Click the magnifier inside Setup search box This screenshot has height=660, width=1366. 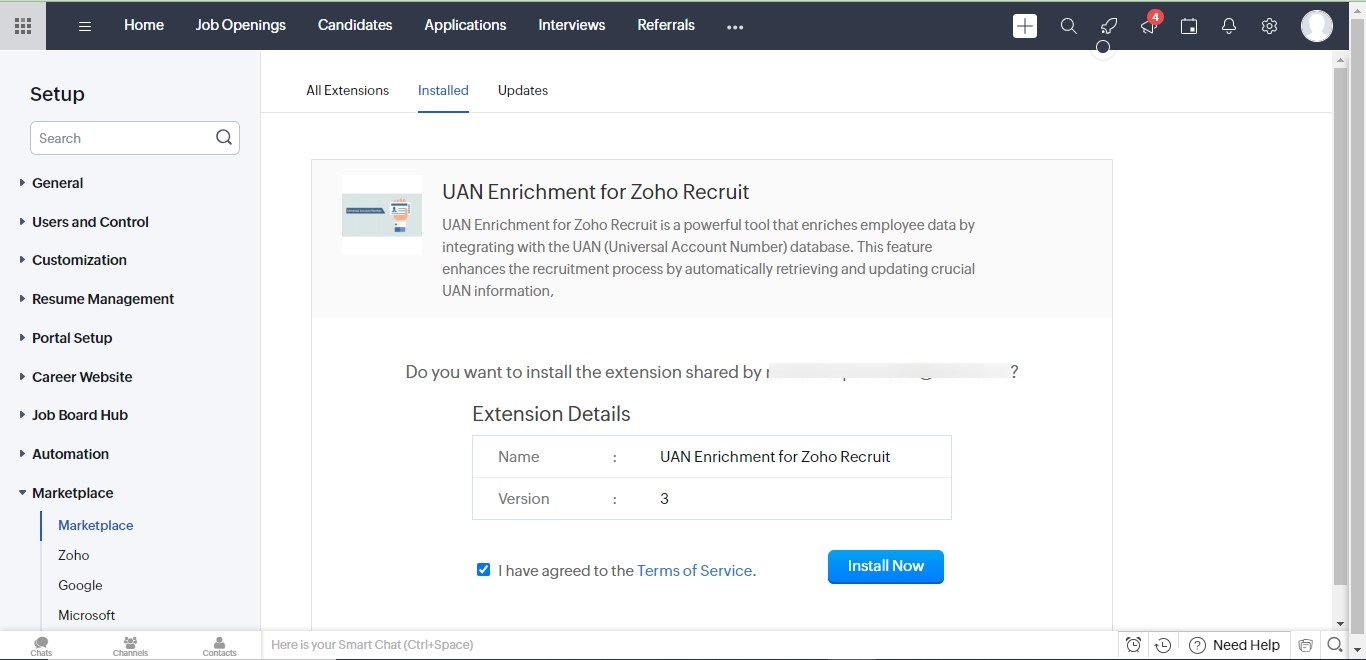pos(224,138)
